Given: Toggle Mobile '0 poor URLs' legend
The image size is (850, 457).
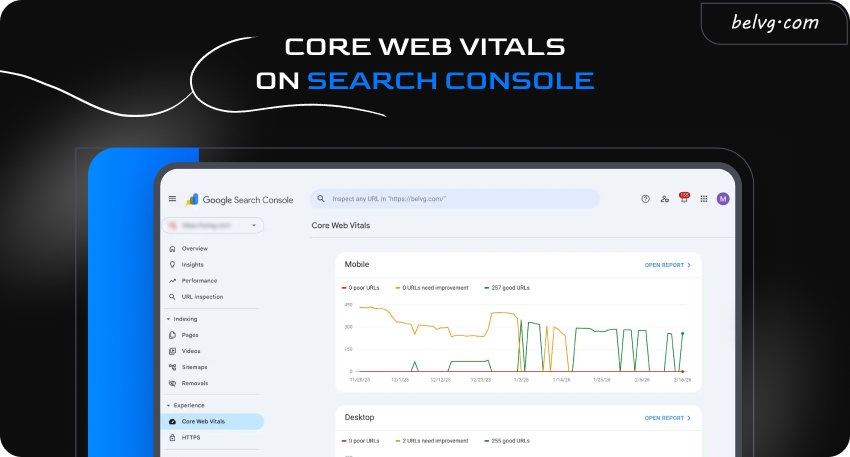Looking at the screenshot, I should tap(360, 288).
